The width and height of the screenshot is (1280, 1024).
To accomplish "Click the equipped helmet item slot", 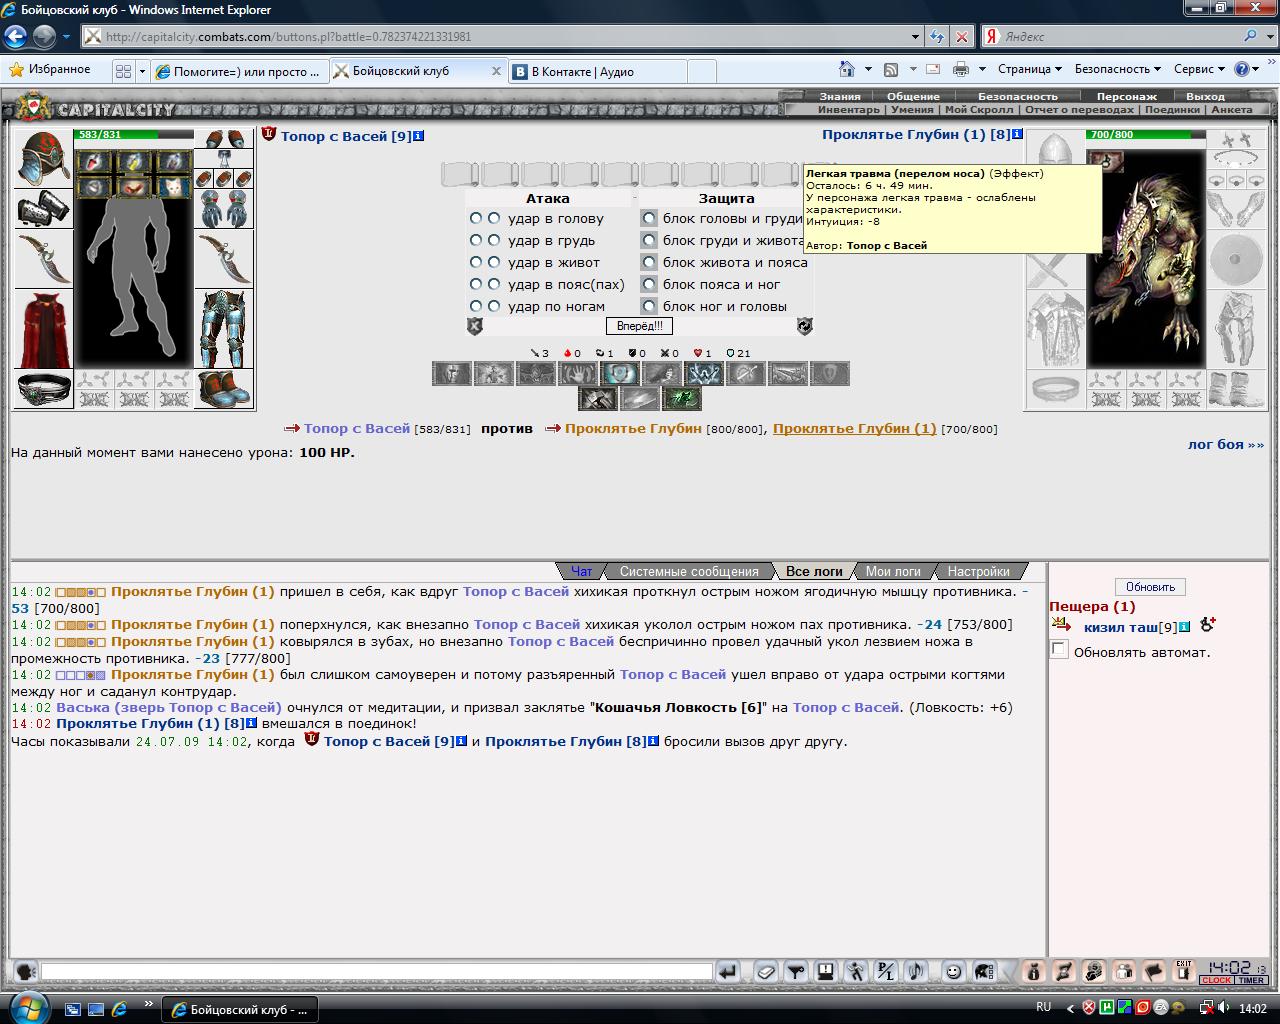I will 43,159.
